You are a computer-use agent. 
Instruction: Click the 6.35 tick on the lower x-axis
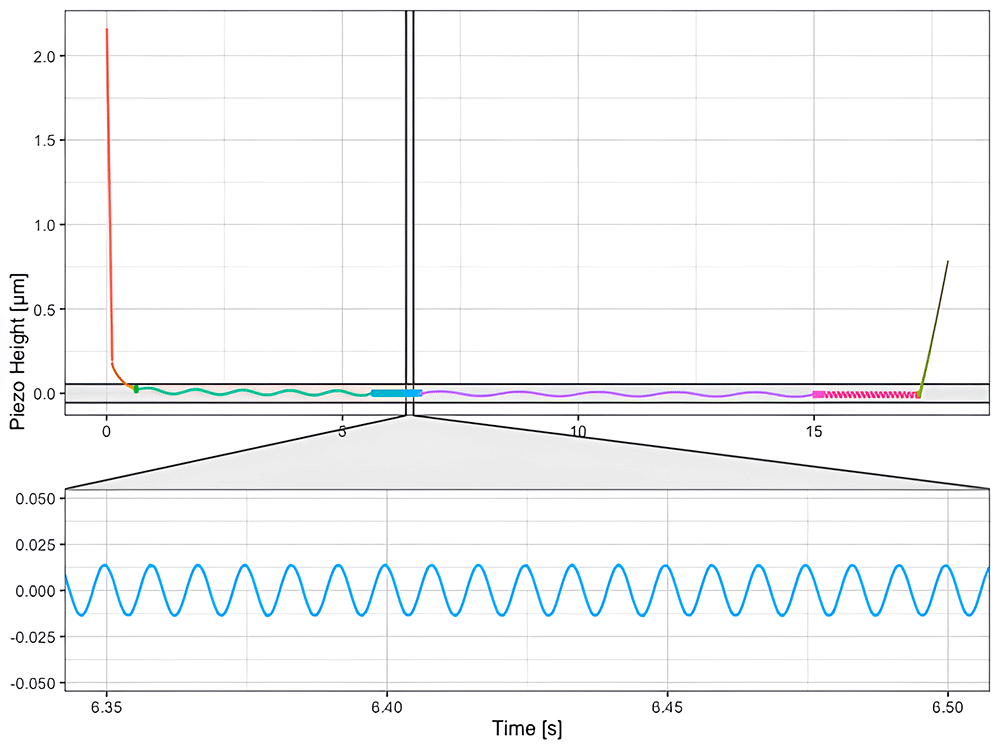coord(107,708)
